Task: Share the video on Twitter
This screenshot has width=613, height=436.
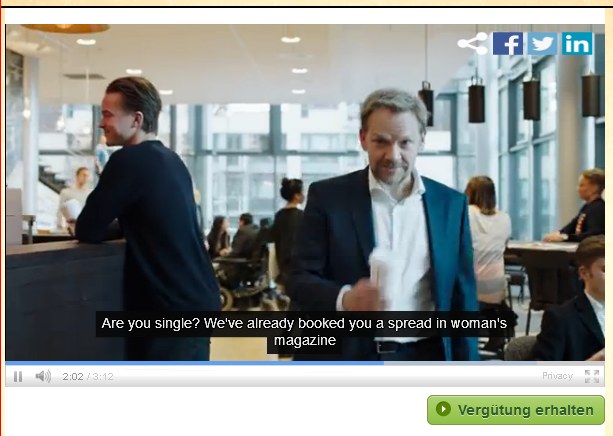Action: [x=542, y=43]
